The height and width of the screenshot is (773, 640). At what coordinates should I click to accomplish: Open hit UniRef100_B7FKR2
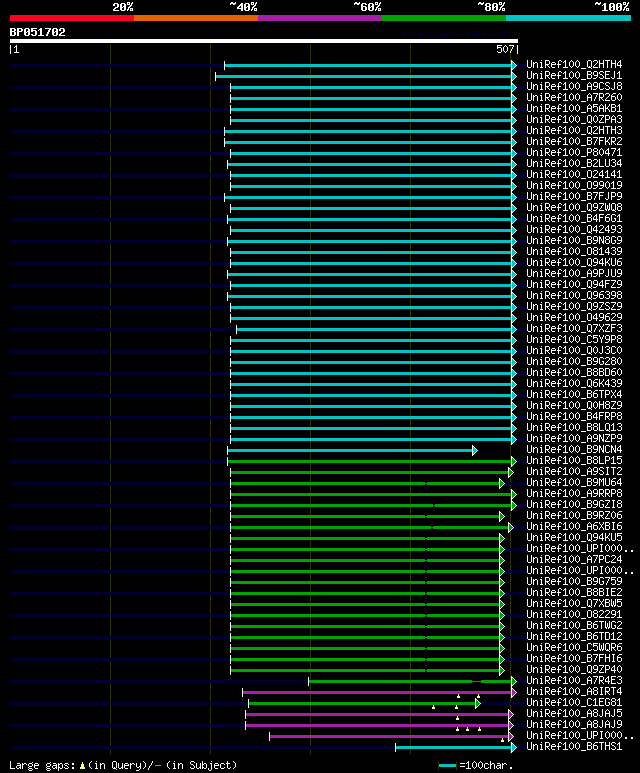point(574,141)
